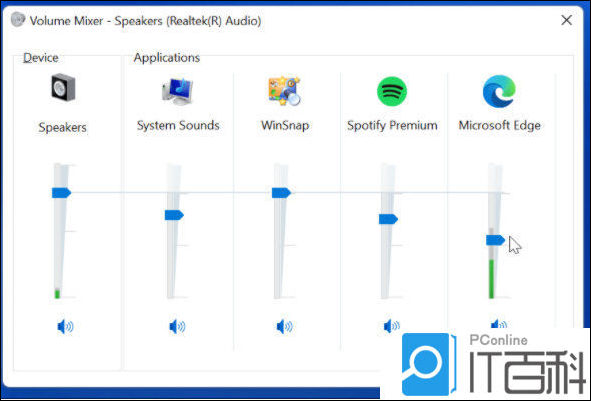
Task: Click the Microsoft Edge slider handle
Action: coord(495,240)
